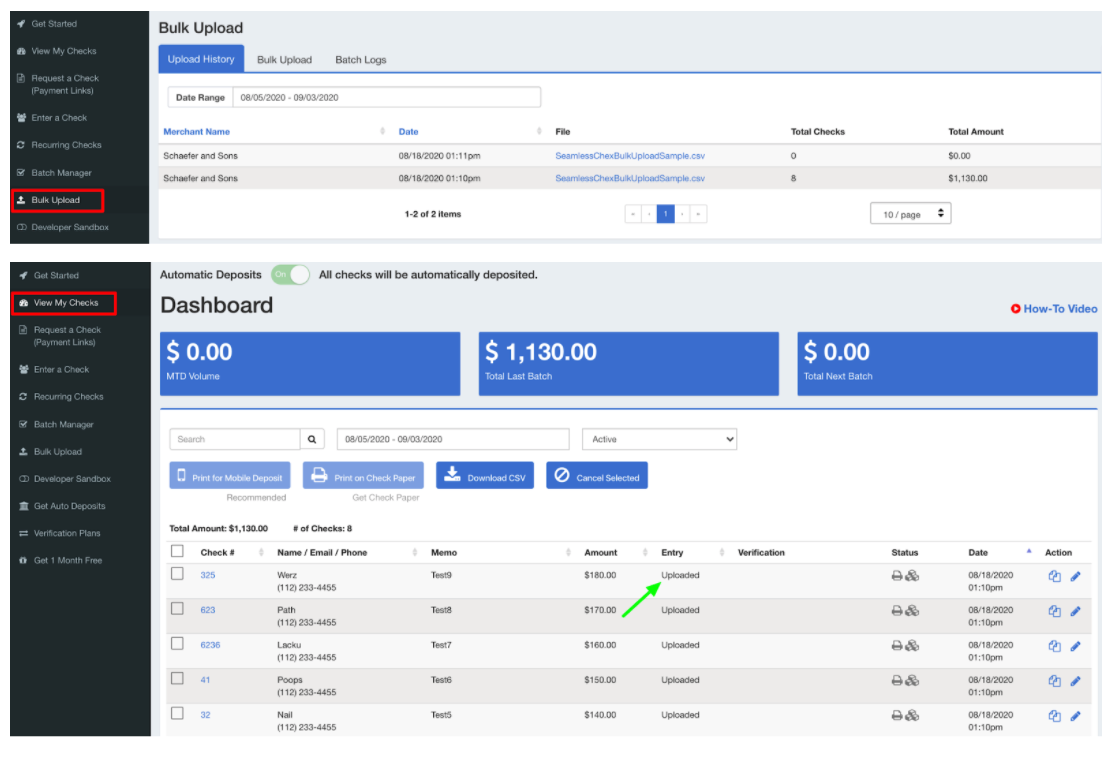Open Batch Manager in the dashboard sidebar
Viewport: 1114px width, 760px height.
click(63, 424)
